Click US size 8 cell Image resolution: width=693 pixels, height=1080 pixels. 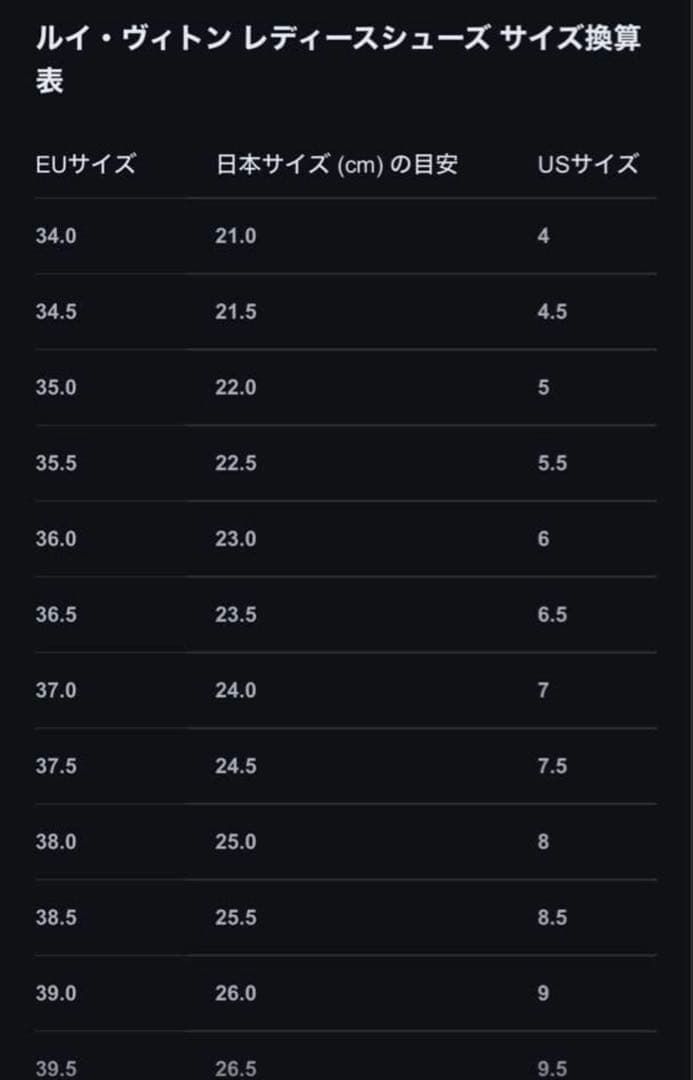(543, 842)
